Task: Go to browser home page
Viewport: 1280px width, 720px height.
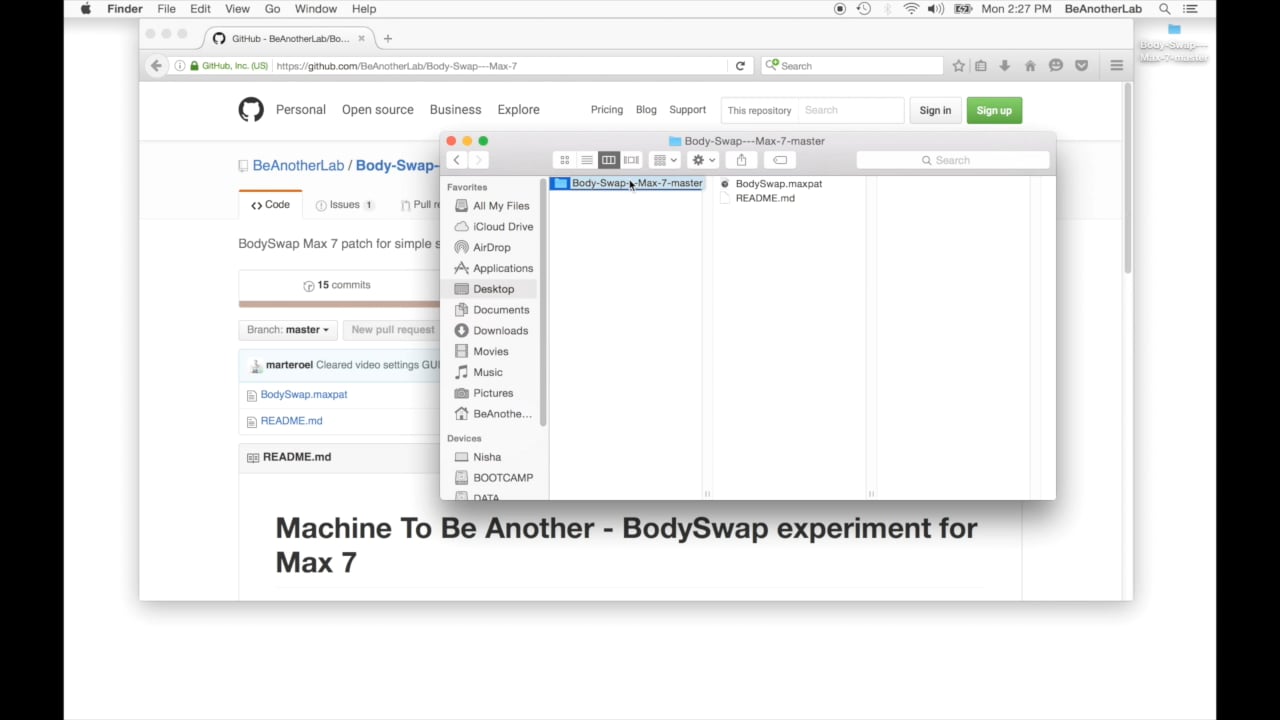Action: [1030, 66]
